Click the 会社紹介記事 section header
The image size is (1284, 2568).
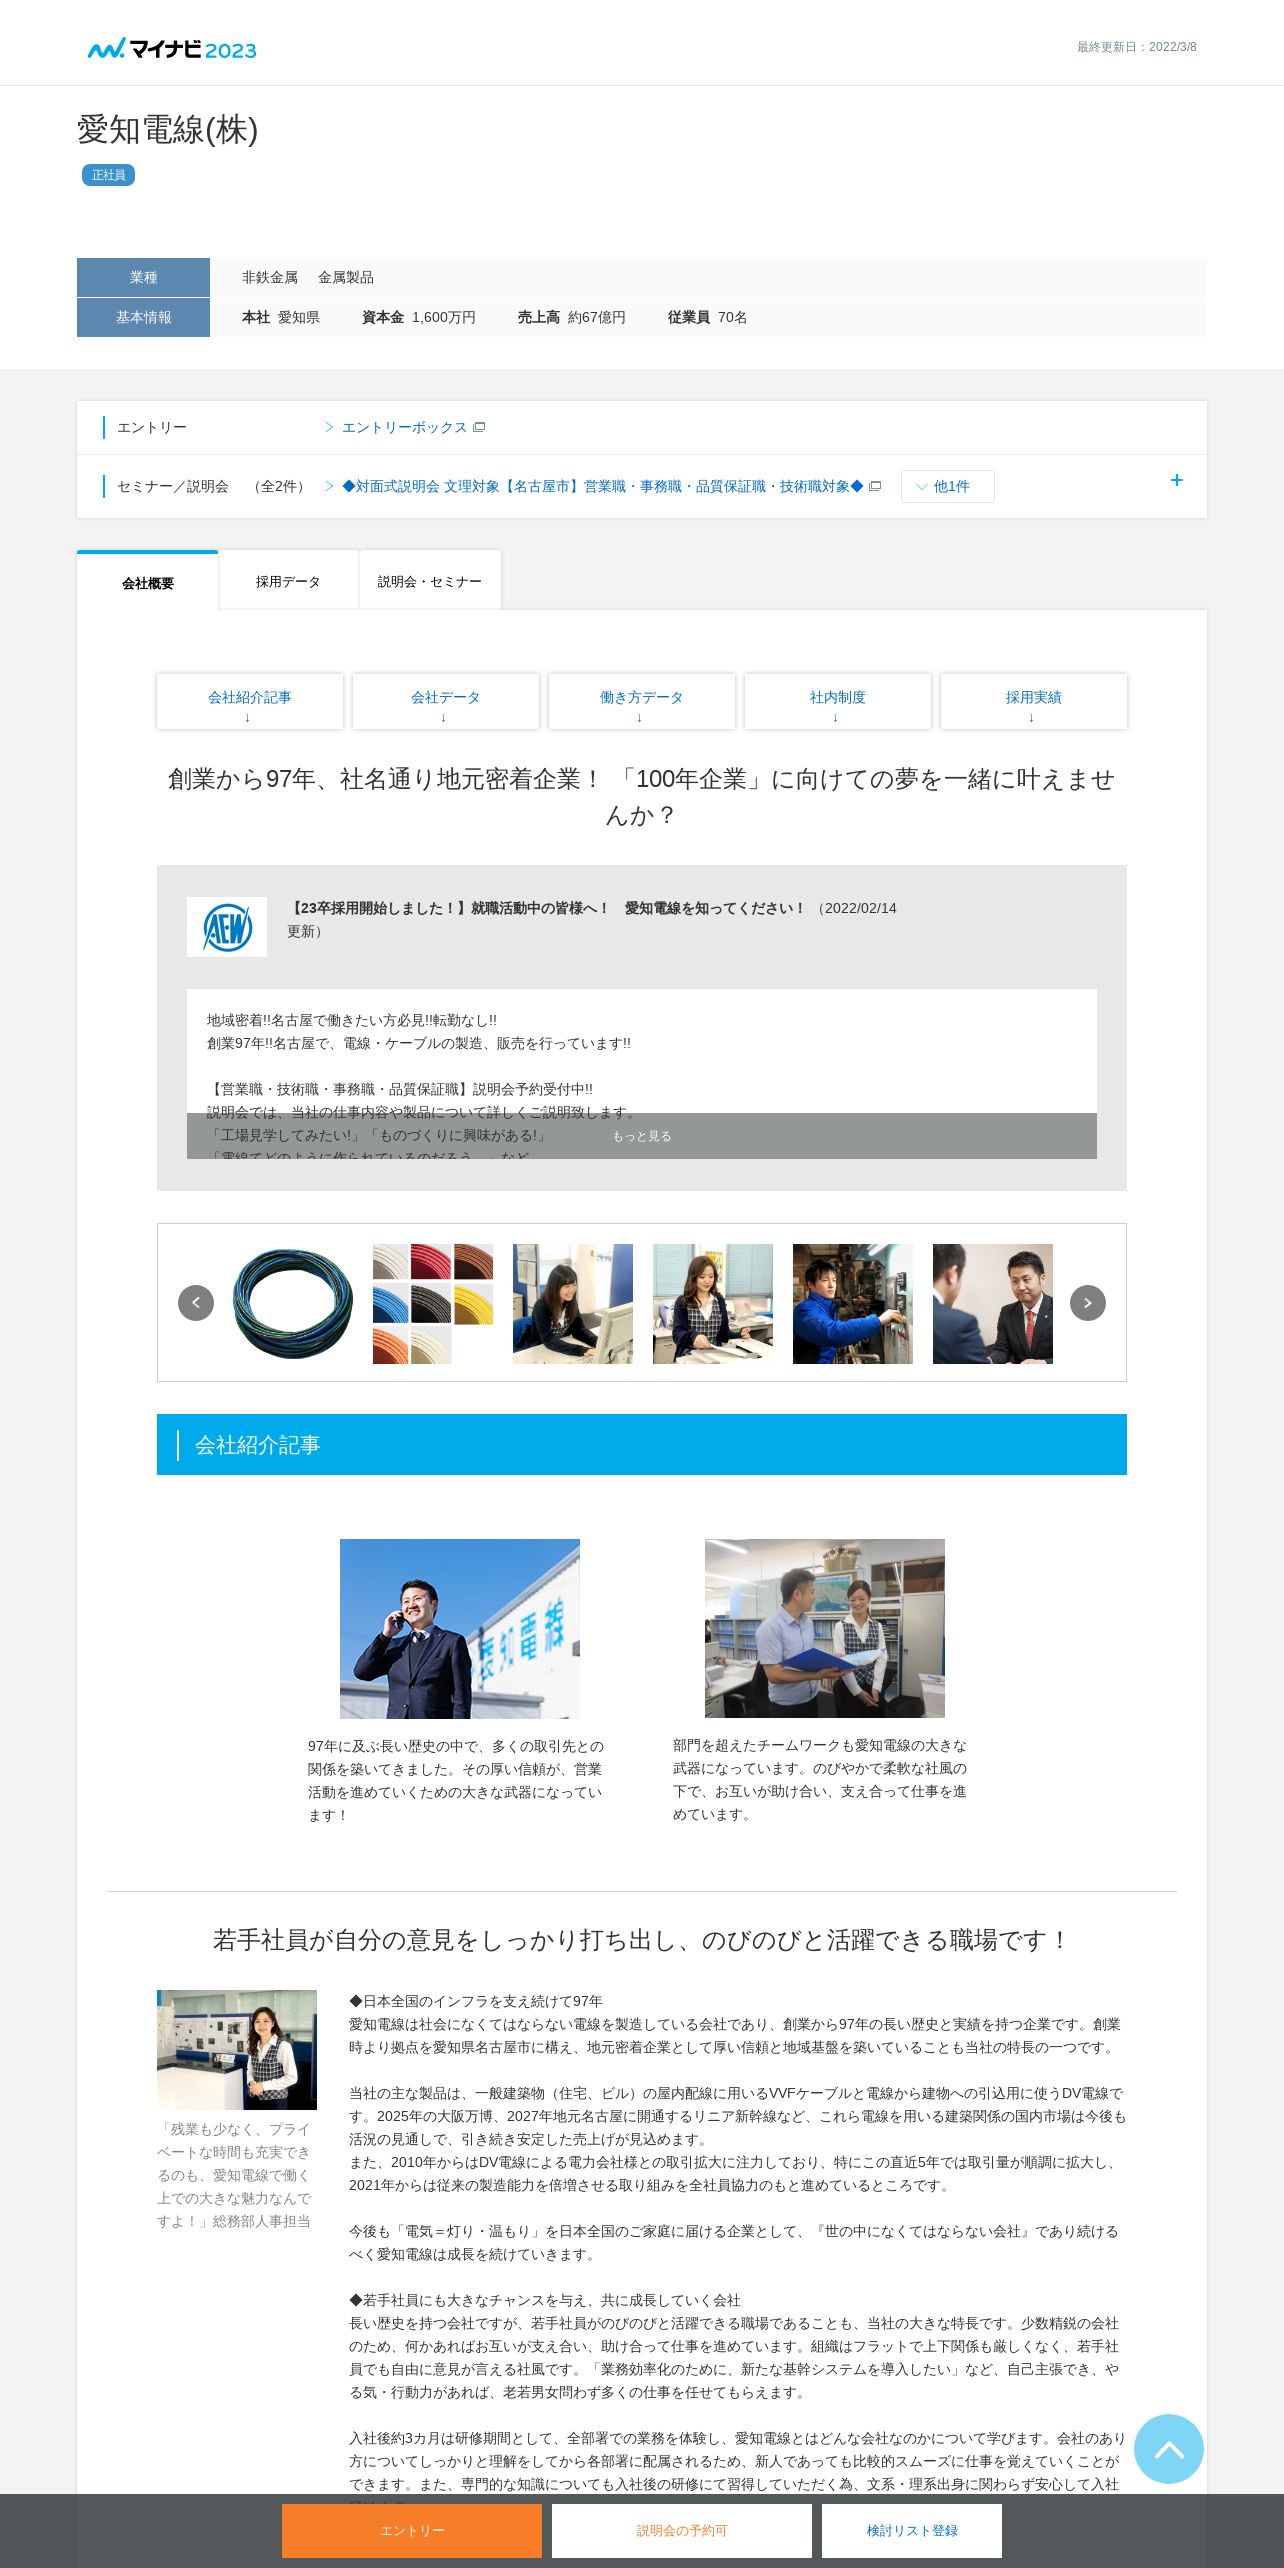pyautogui.click(x=642, y=1444)
